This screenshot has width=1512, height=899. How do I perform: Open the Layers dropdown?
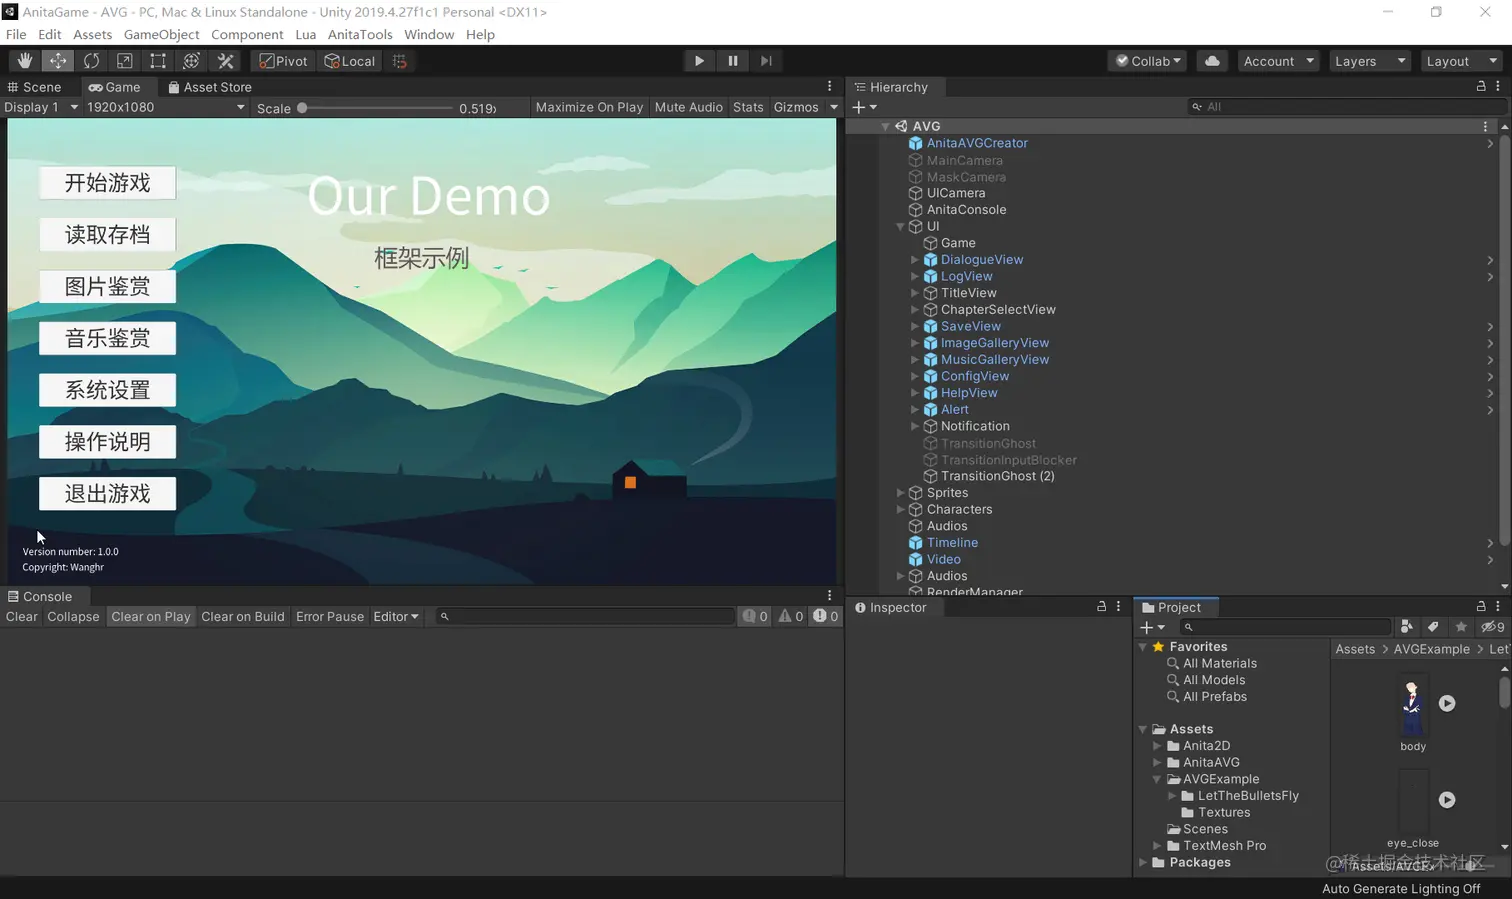(1370, 61)
